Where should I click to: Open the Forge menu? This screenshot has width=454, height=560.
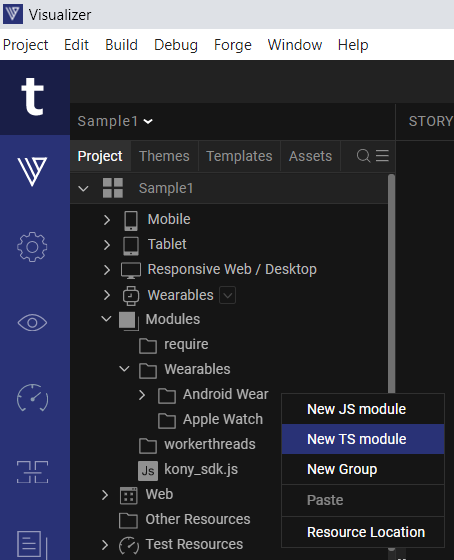pyautogui.click(x=233, y=45)
